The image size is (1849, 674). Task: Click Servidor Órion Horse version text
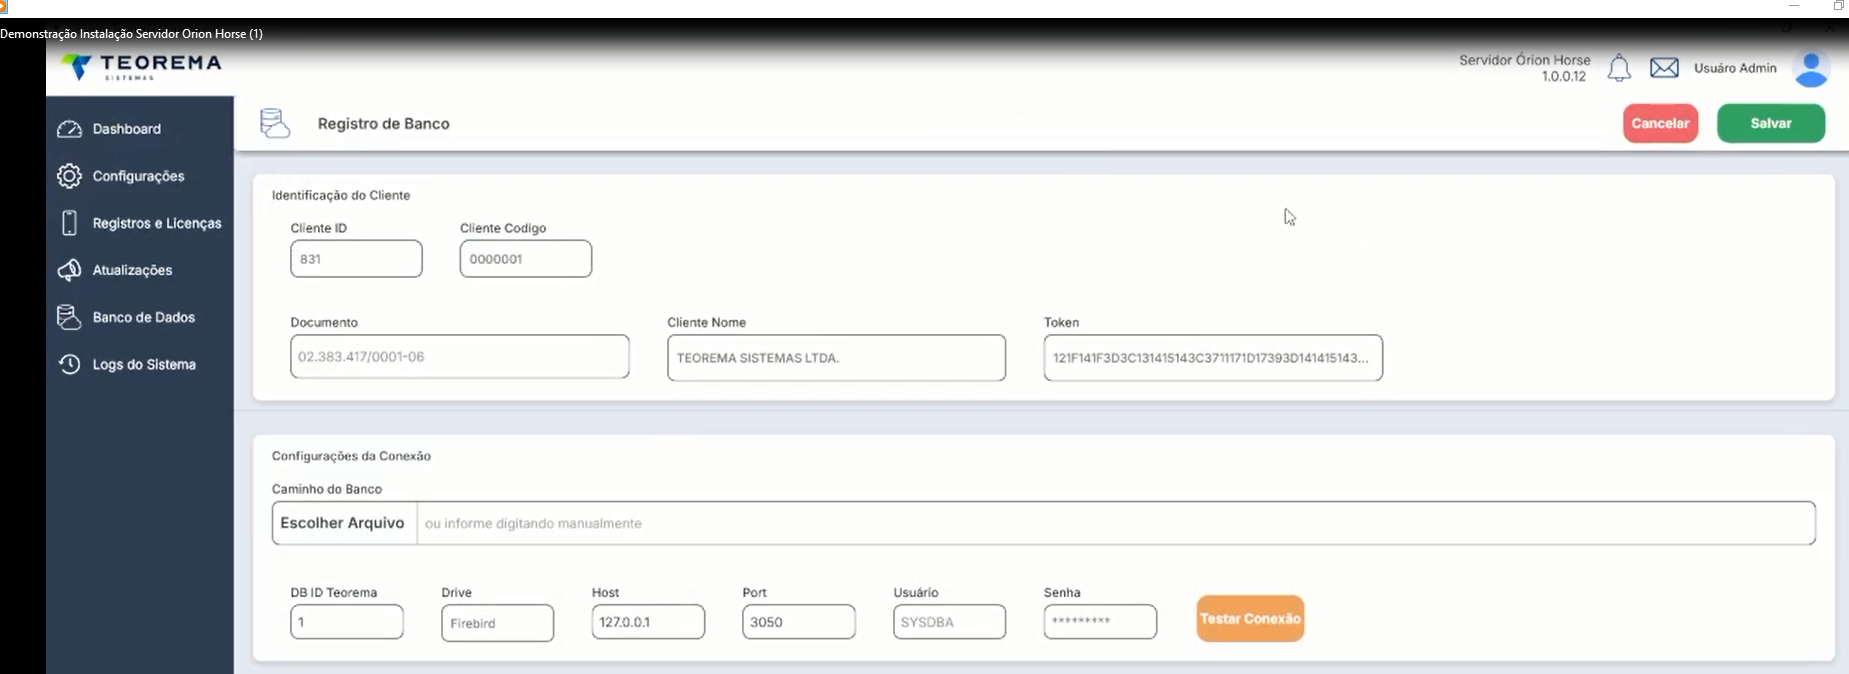coord(1524,68)
